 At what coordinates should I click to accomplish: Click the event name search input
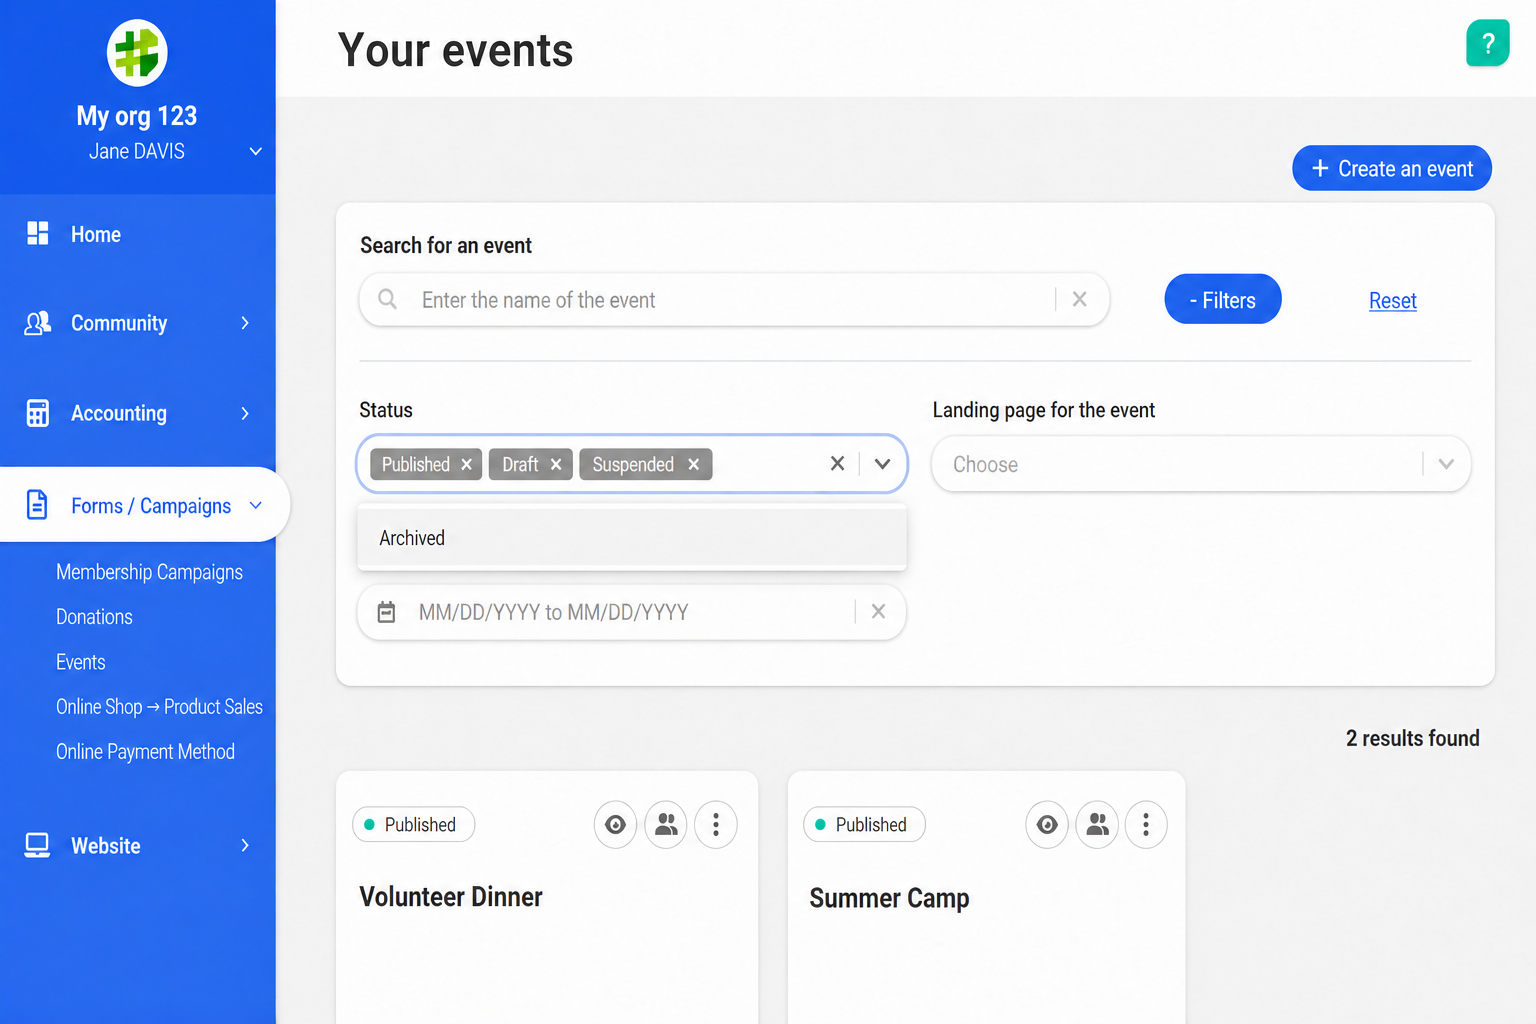click(x=734, y=300)
